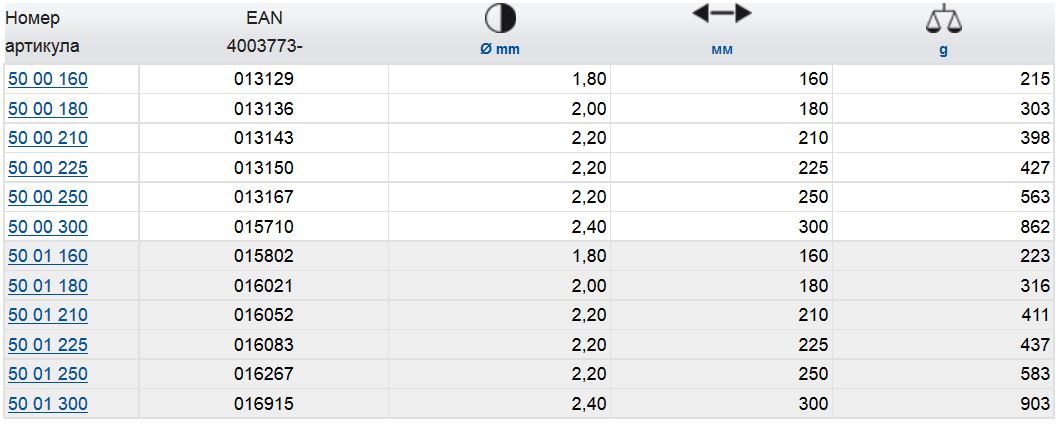Click the double-arrow length icon
1062x424 pixels.
pyautogui.click(x=721, y=14)
